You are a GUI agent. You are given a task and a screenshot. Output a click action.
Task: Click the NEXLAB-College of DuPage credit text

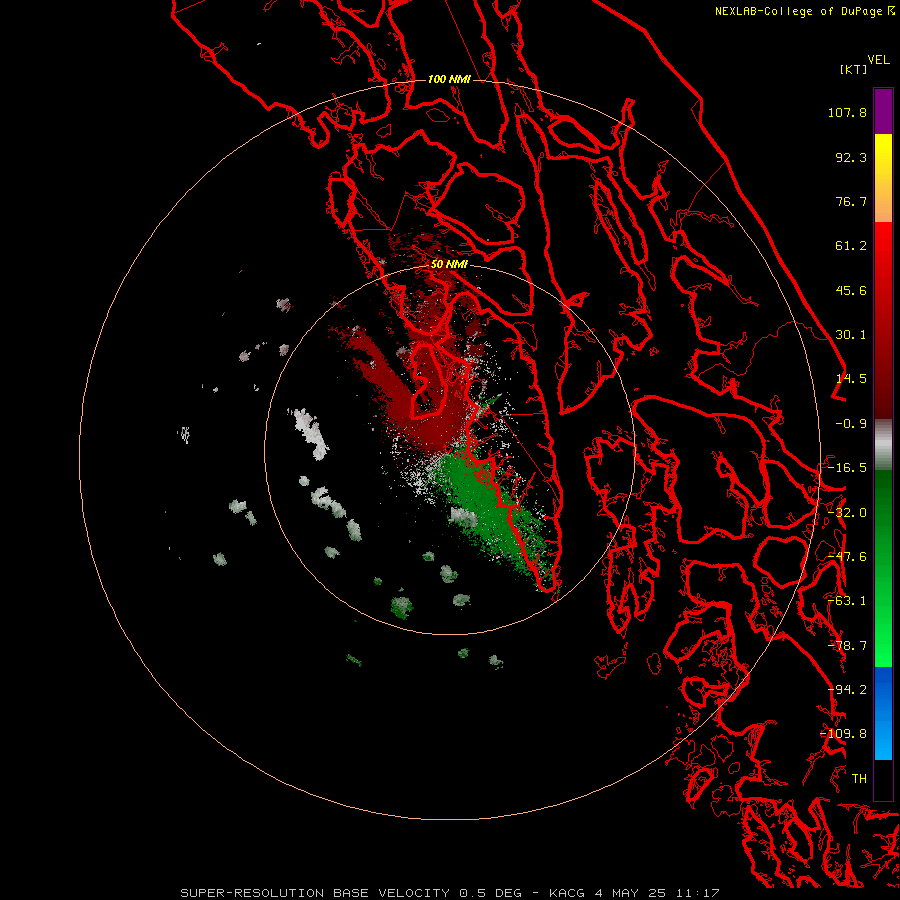798,11
